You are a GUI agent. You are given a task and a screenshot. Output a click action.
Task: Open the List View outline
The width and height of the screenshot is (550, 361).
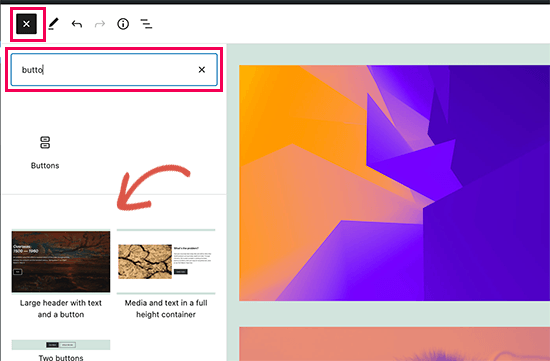(x=146, y=24)
